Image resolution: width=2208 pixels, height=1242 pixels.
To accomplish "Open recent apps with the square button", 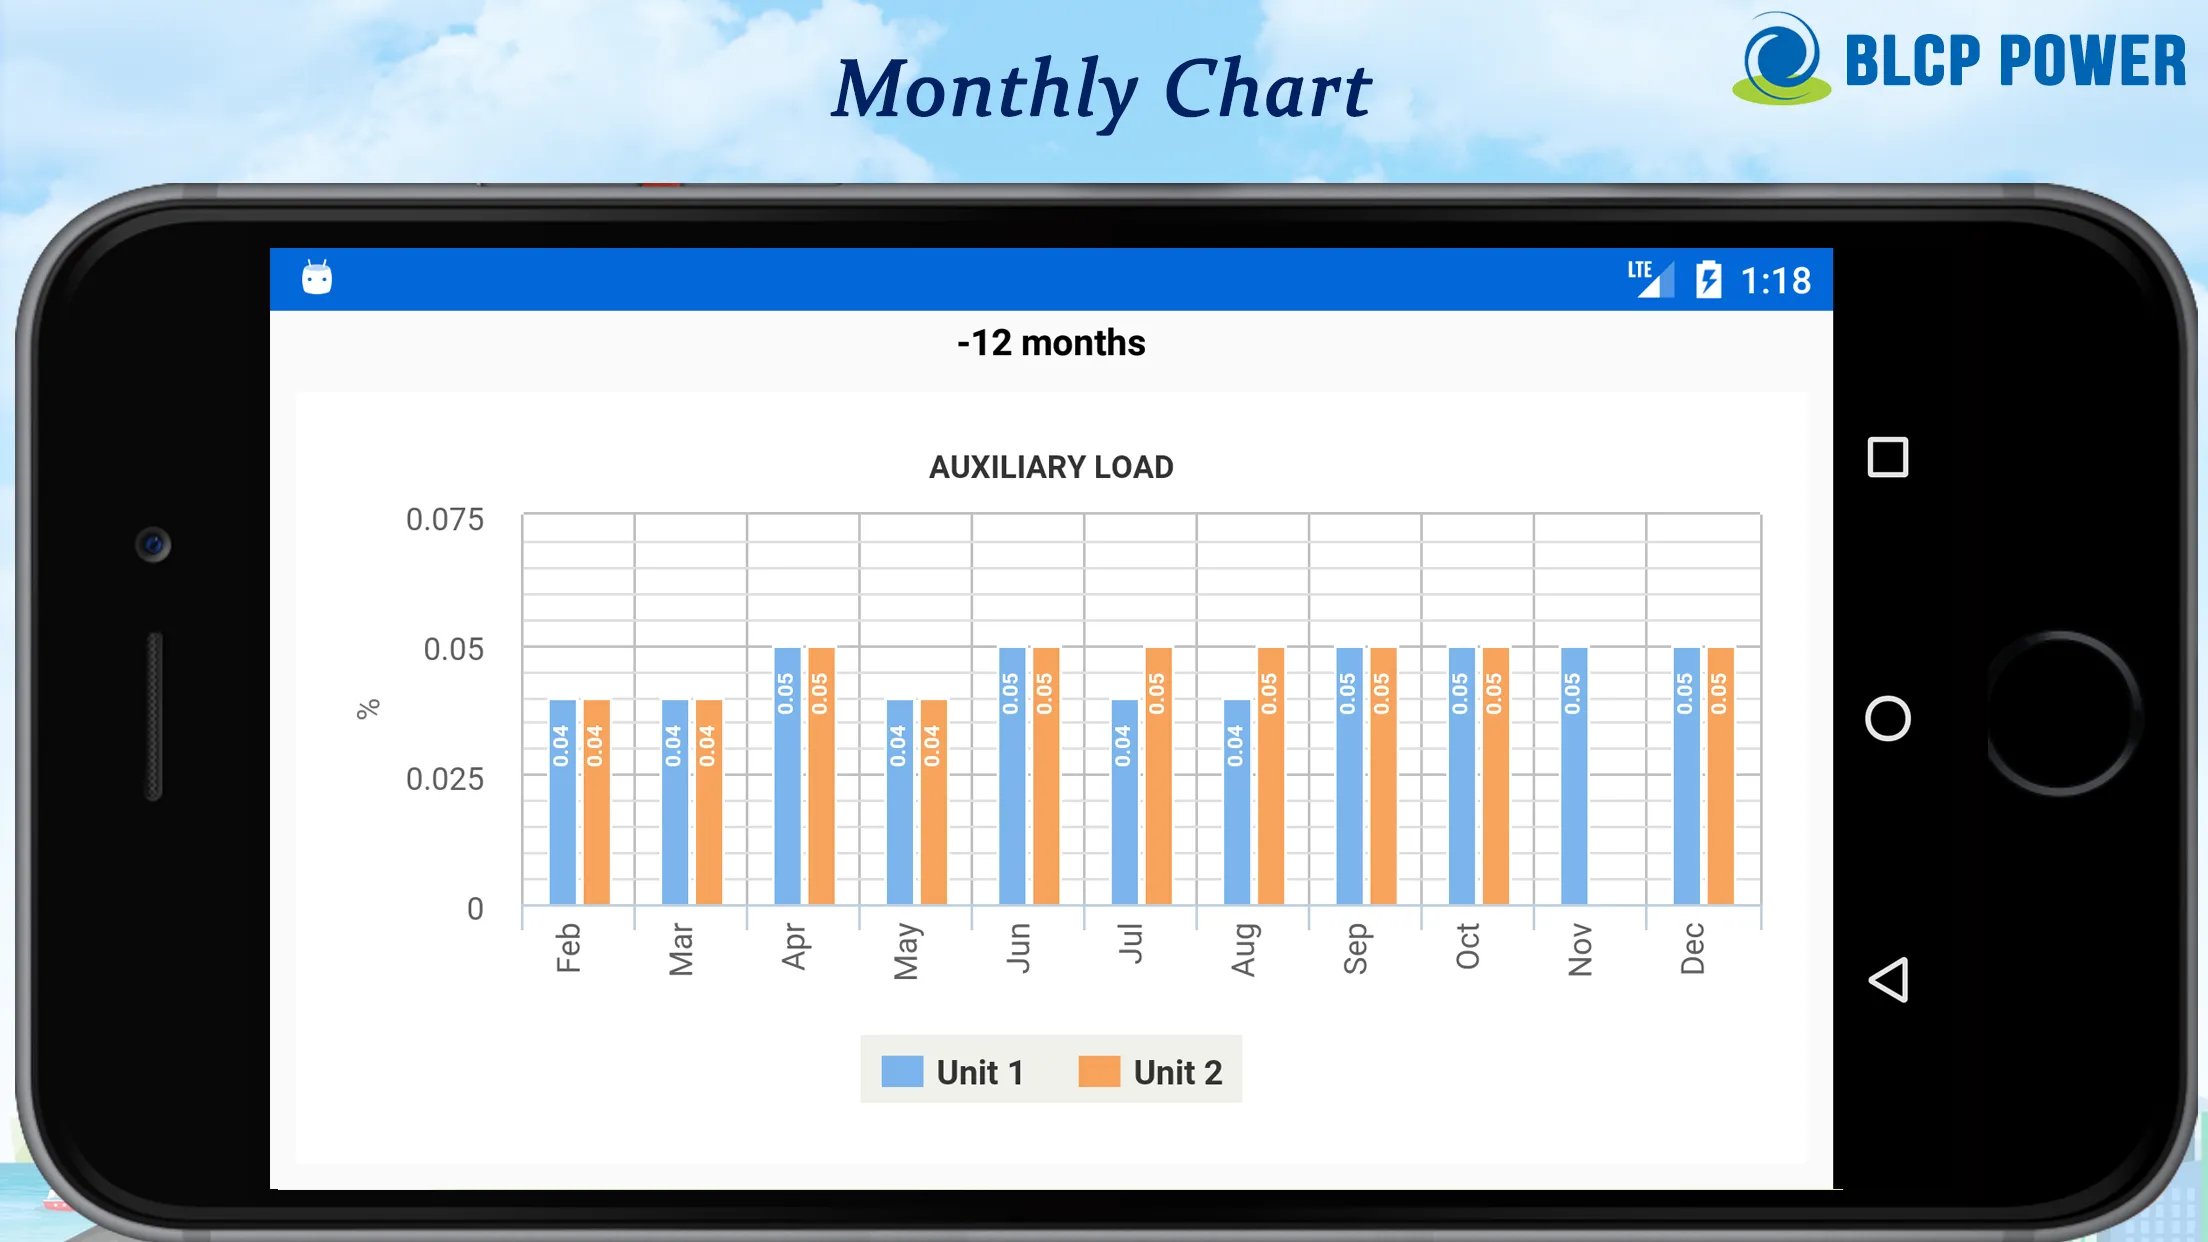I will tap(1888, 457).
